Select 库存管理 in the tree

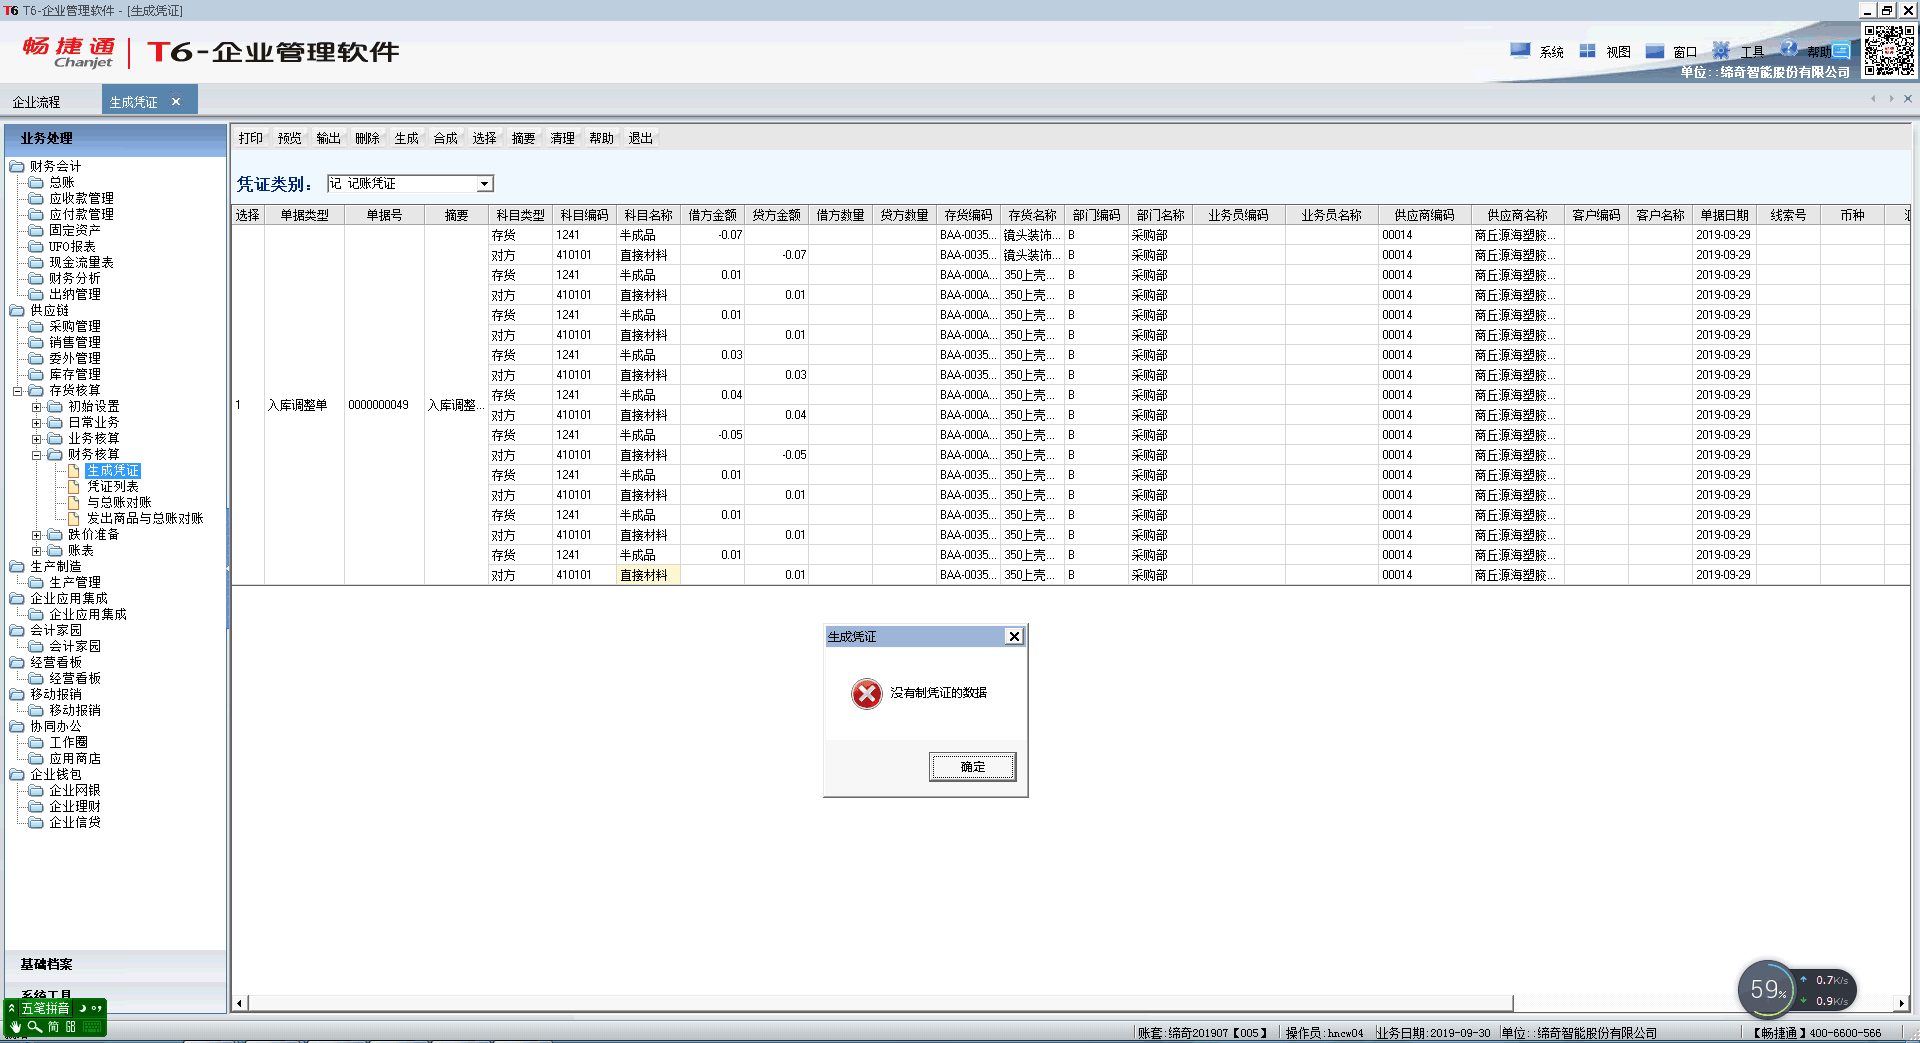[75, 374]
